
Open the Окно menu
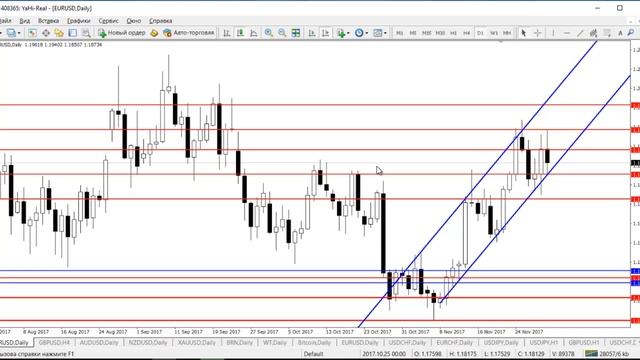click(134, 20)
